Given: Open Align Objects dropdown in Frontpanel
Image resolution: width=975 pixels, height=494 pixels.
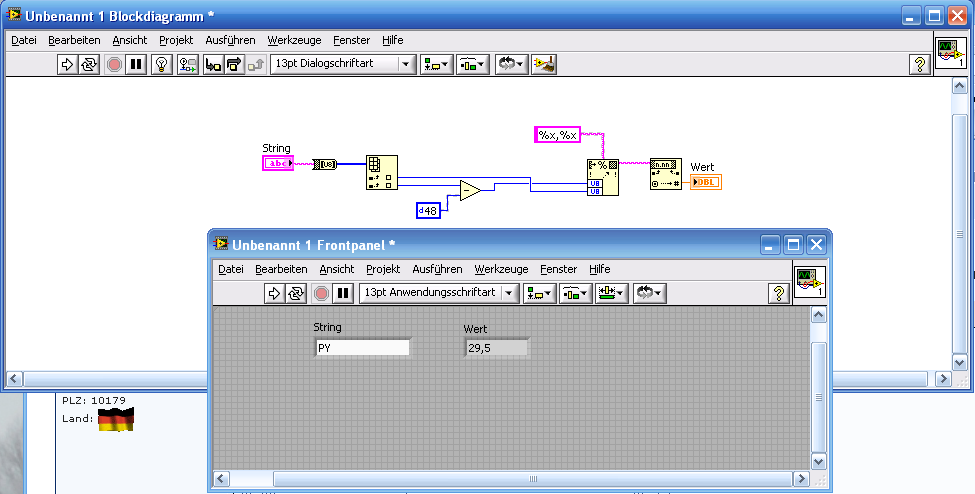Looking at the screenshot, I should [x=539, y=293].
